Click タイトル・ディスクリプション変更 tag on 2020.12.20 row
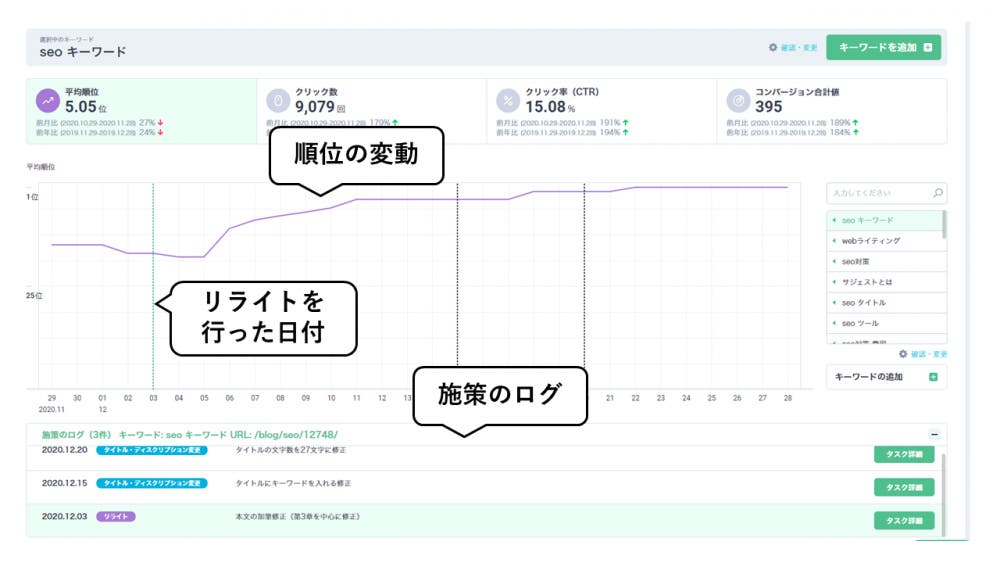 (152, 450)
